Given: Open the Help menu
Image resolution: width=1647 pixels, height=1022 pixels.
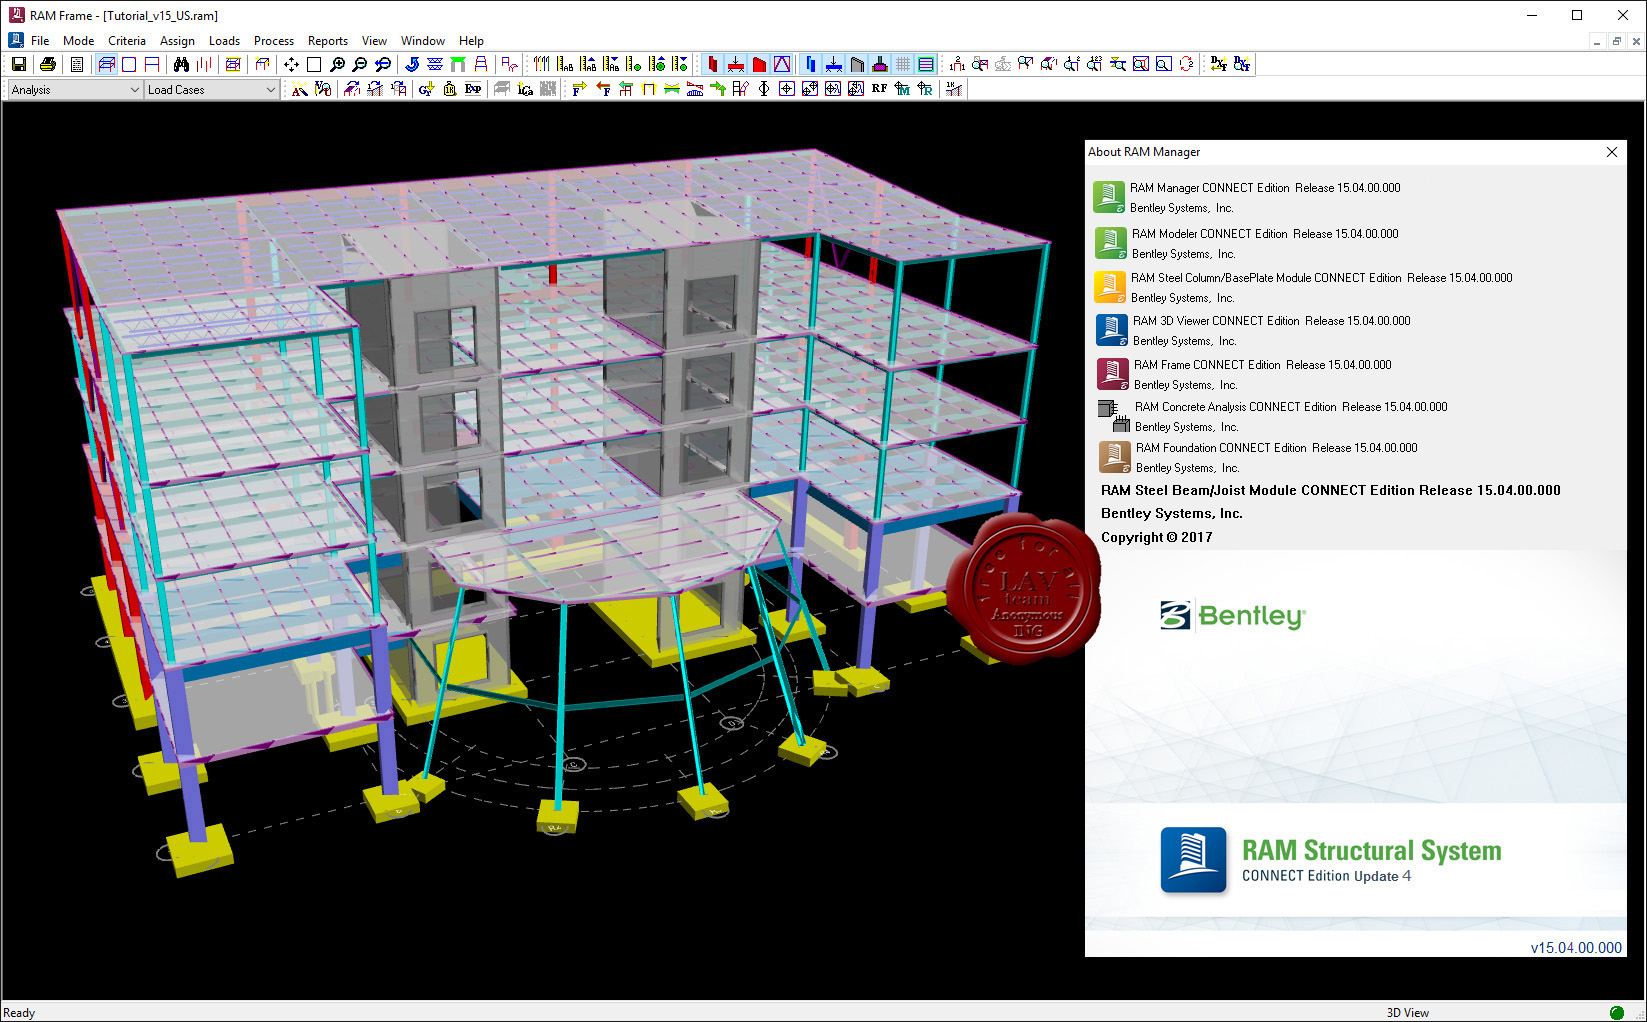Looking at the screenshot, I should (471, 41).
